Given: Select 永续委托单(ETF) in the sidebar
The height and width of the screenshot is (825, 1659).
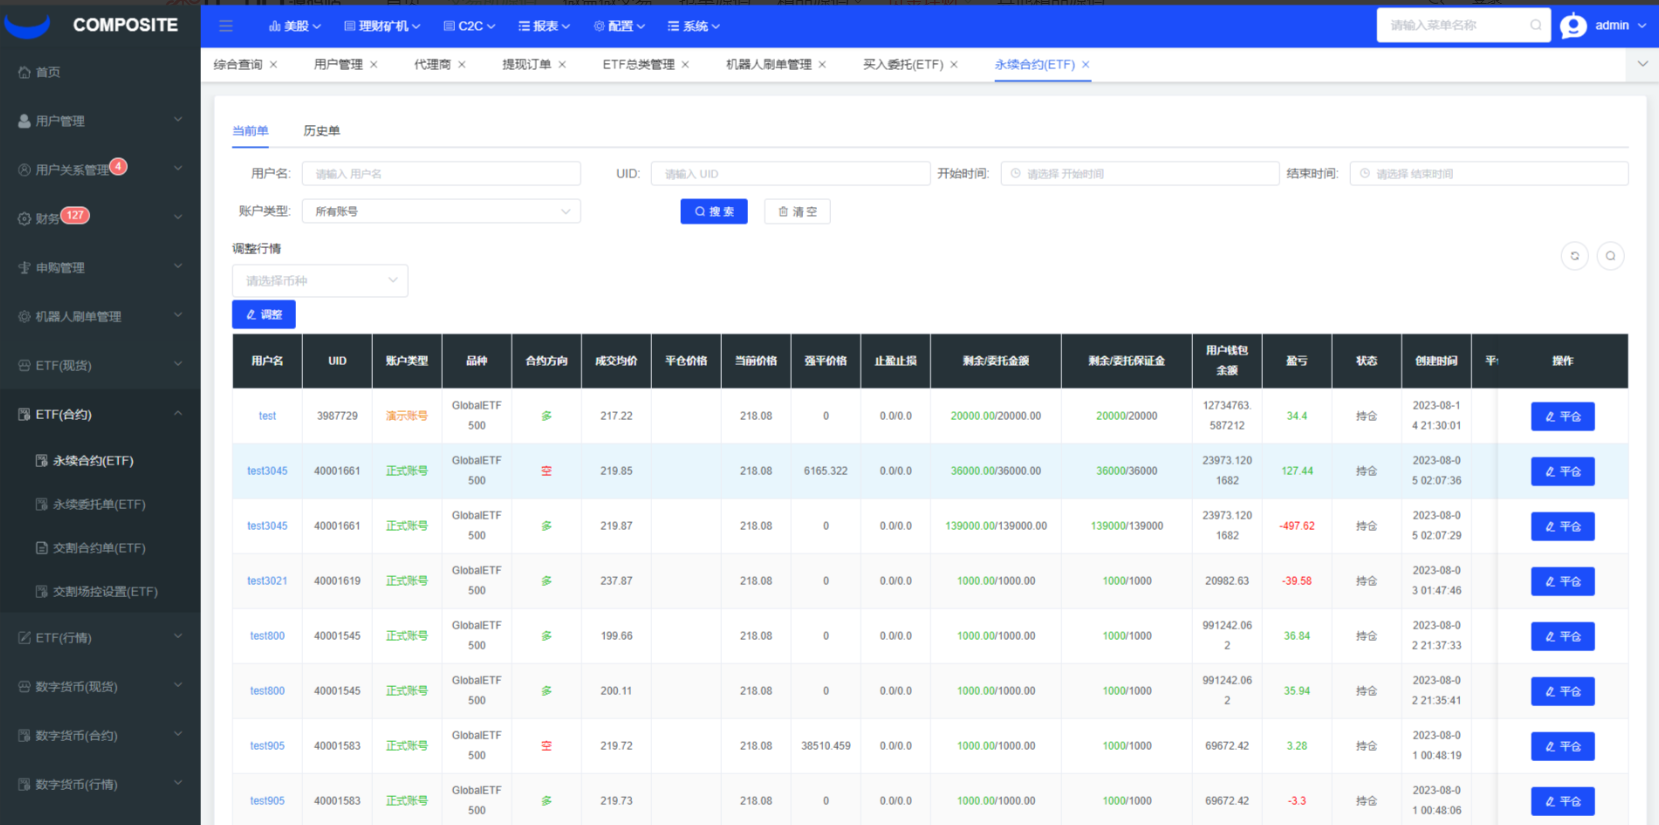Looking at the screenshot, I should point(99,505).
